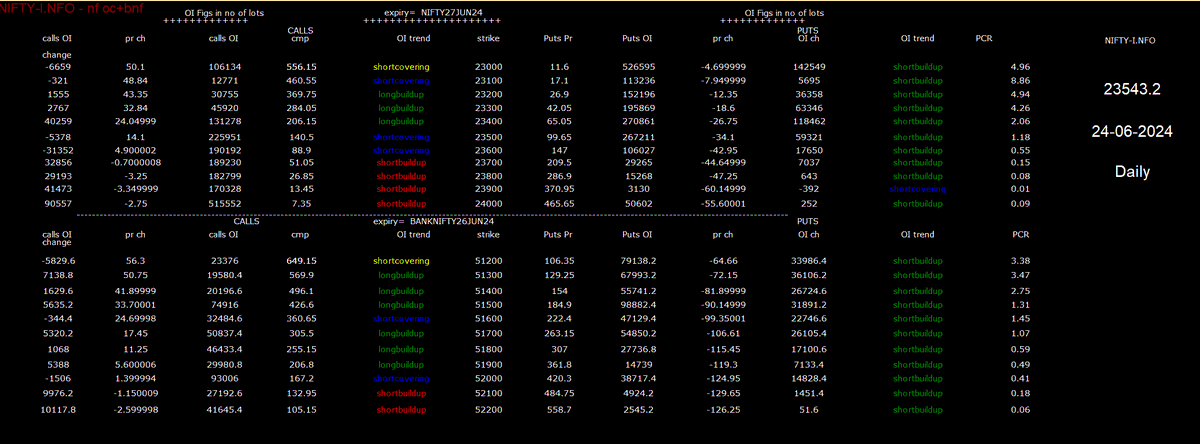Select puts OI value 27736.8
Viewport: 1200px width, 444px height.
click(x=637, y=350)
